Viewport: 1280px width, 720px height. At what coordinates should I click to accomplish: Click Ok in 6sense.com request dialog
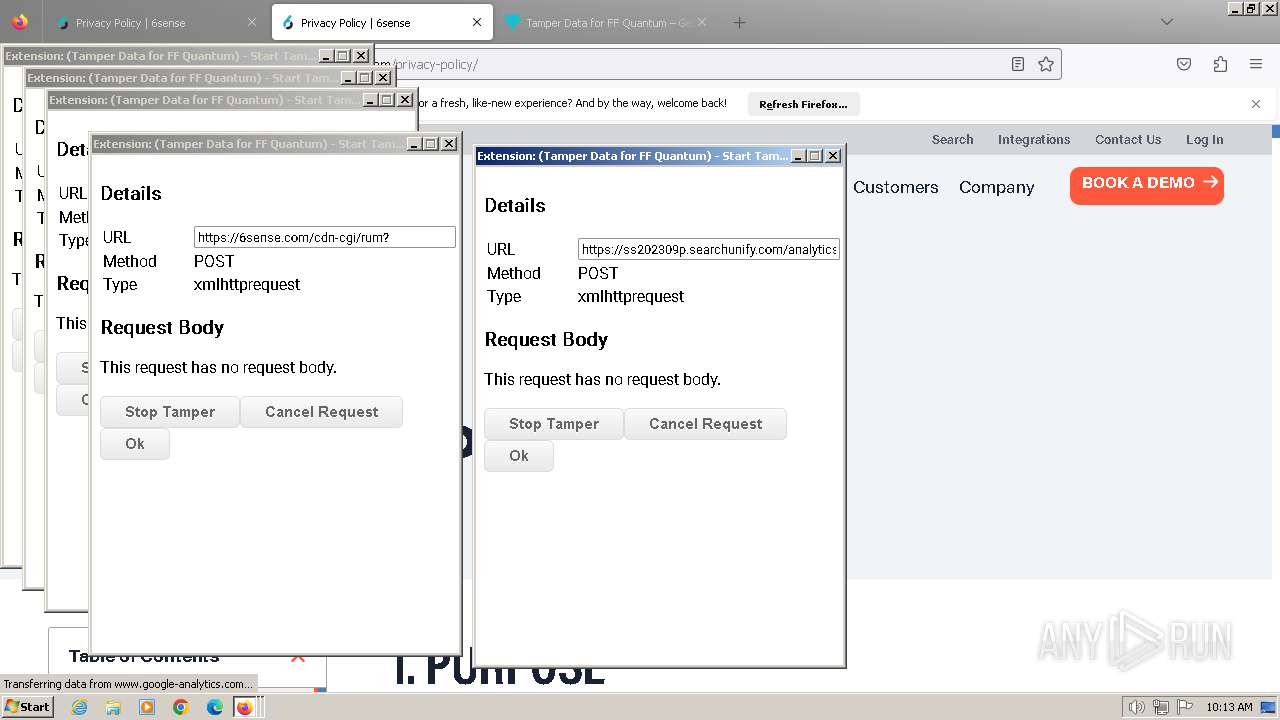135,444
